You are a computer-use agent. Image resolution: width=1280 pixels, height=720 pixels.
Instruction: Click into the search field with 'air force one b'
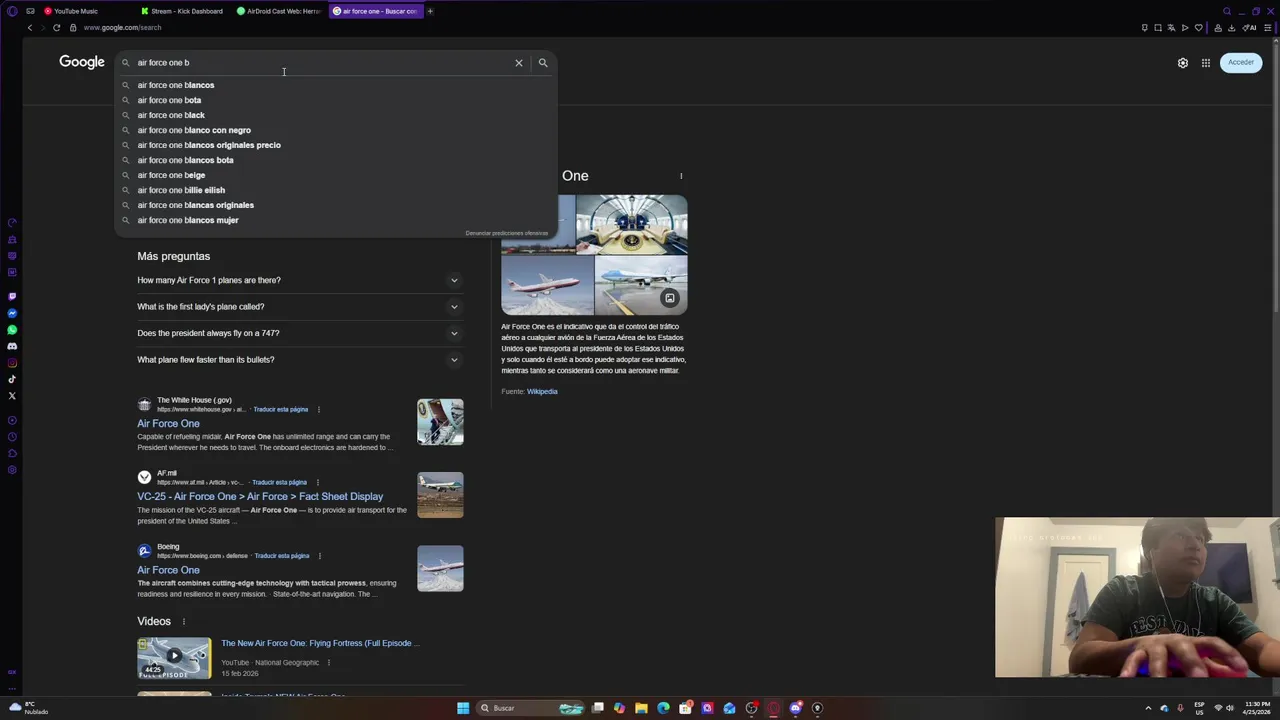point(320,63)
